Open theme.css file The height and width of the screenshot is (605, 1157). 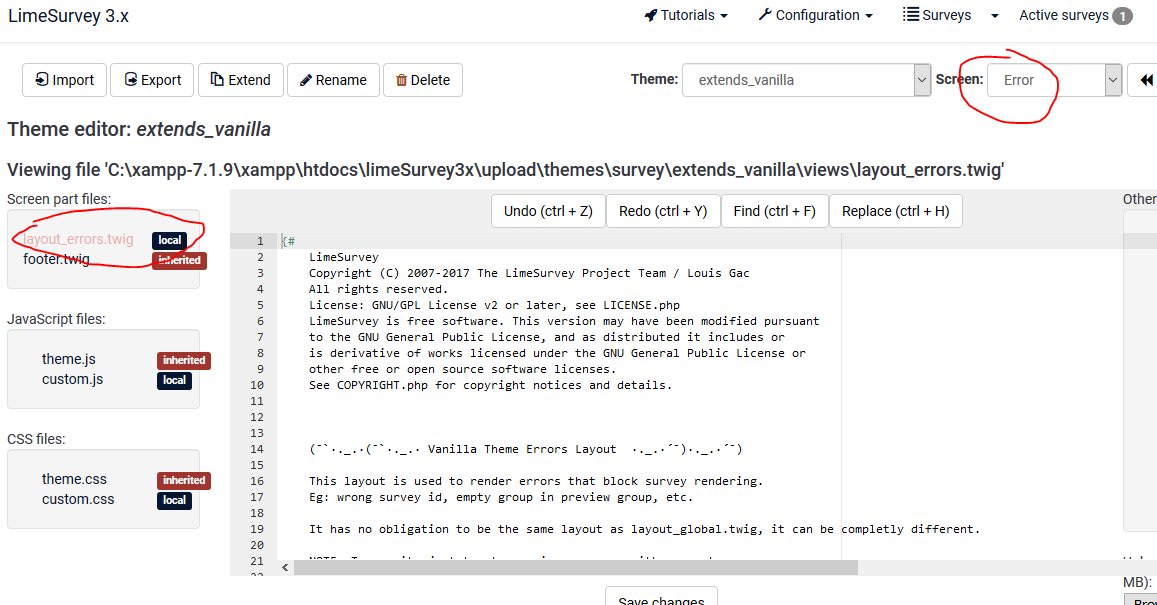[74, 480]
